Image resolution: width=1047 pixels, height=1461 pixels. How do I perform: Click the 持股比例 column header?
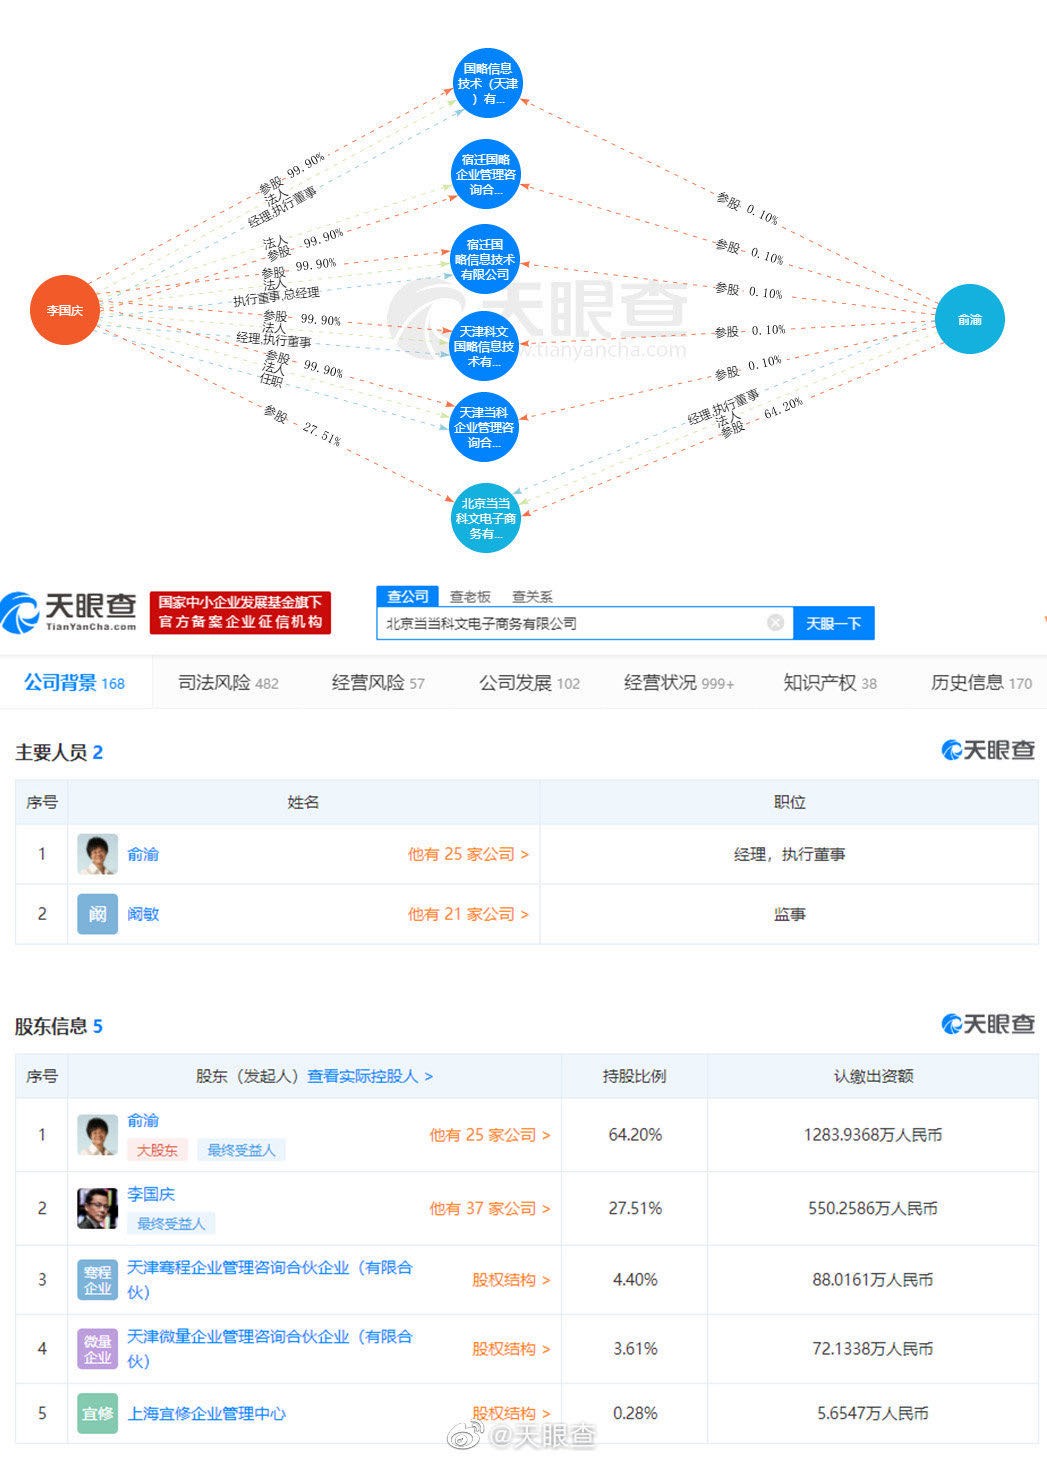coord(635,1076)
